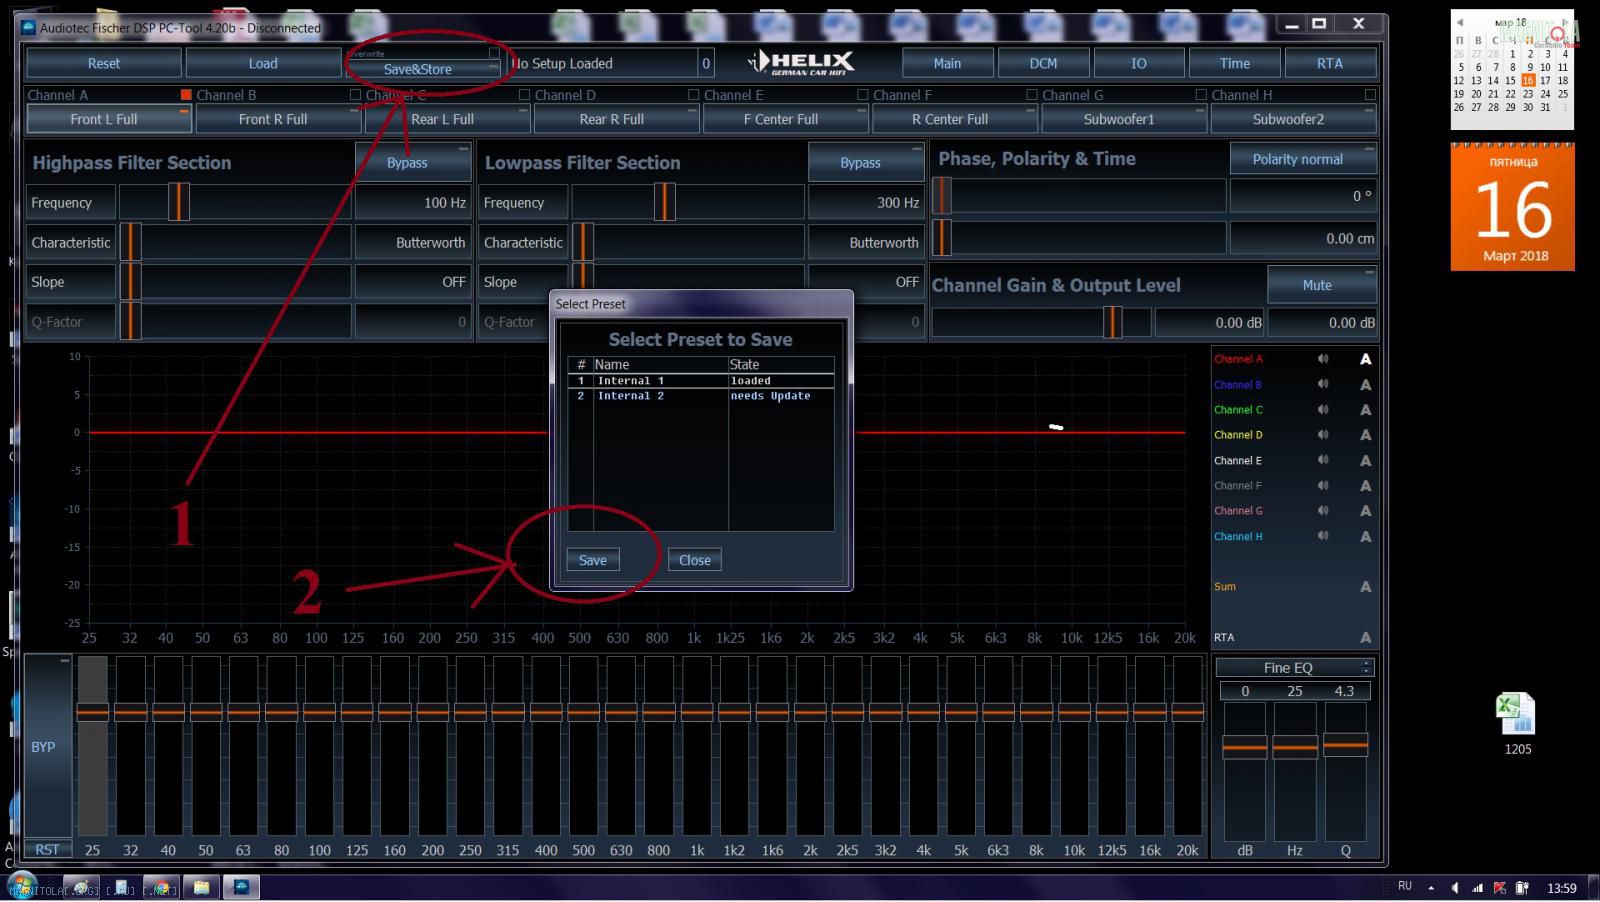Mute Channel G with its speaker icon
Viewport: 1600px width, 902px height.
pyautogui.click(x=1323, y=510)
